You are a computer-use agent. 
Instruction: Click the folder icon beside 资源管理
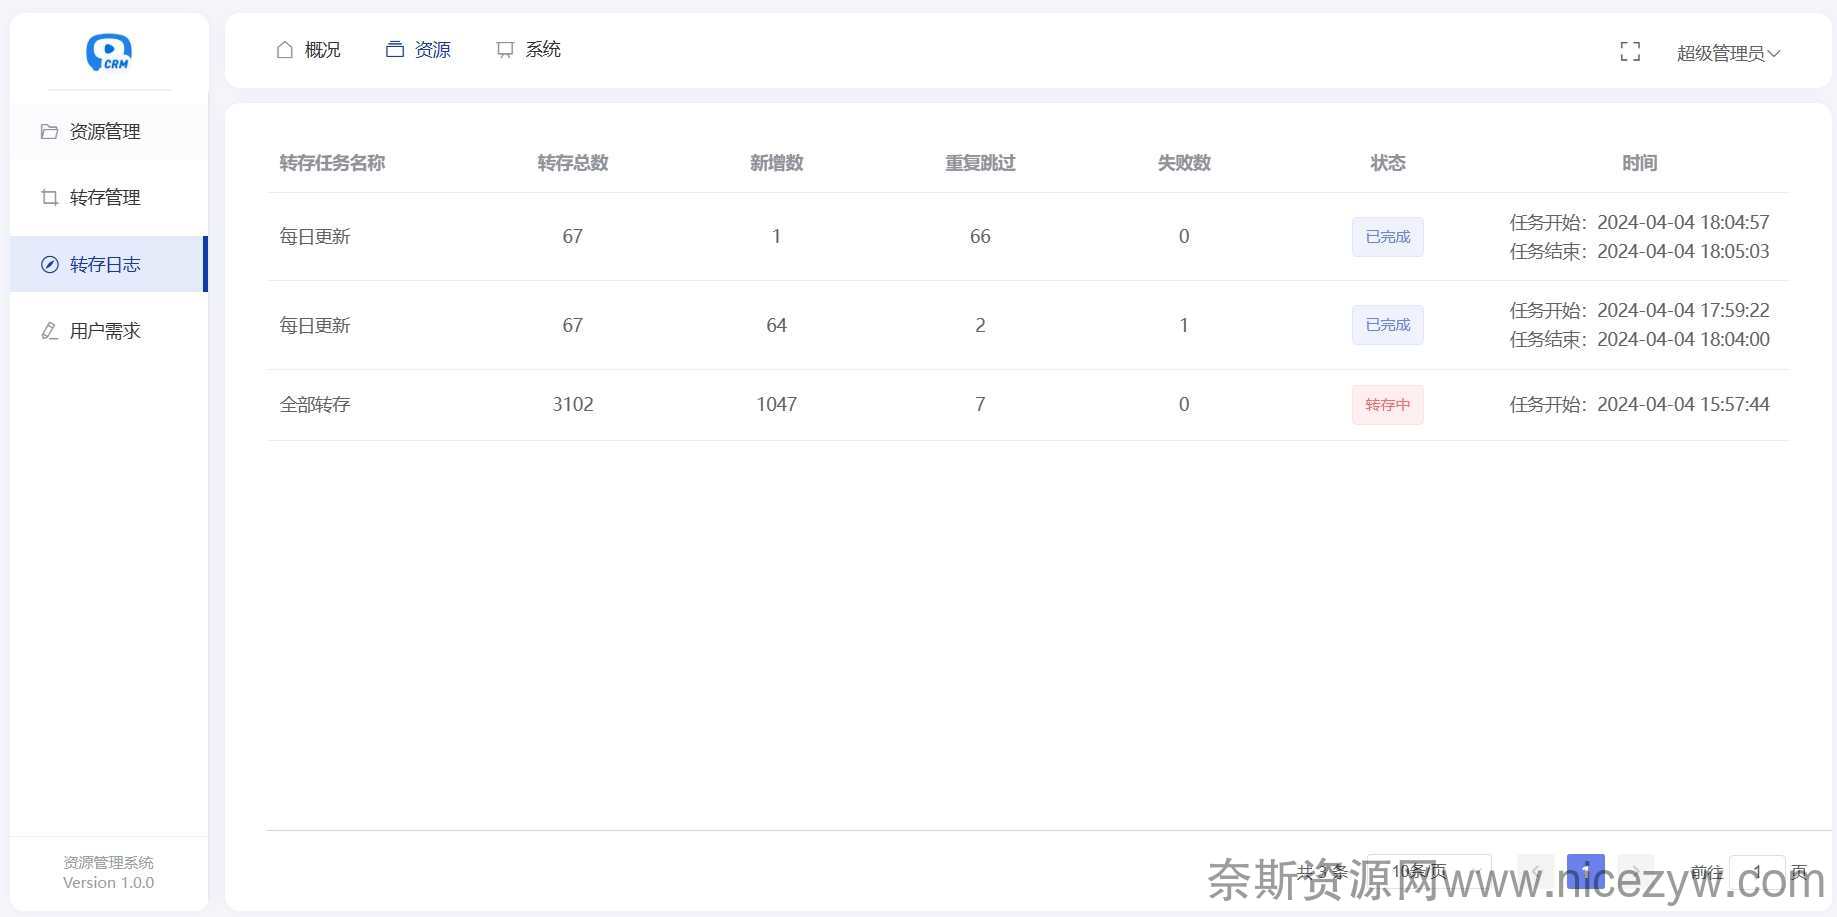click(49, 131)
